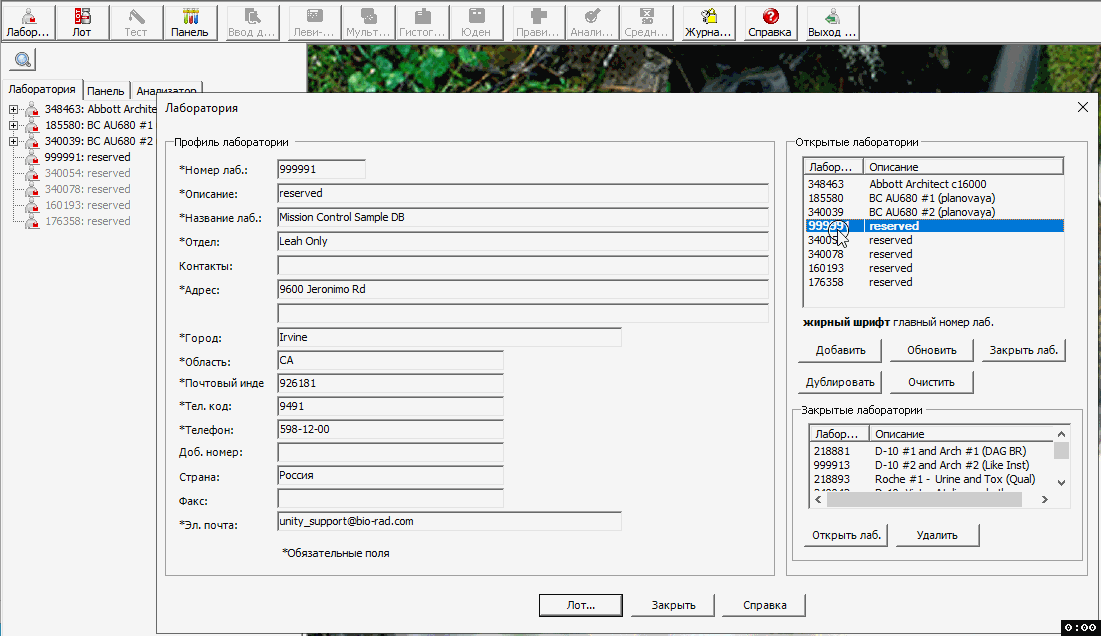Select closed lab row 218881 D-10 #1
The height and width of the screenshot is (636, 1101).
pyautogui.click(x=930, y=451)
